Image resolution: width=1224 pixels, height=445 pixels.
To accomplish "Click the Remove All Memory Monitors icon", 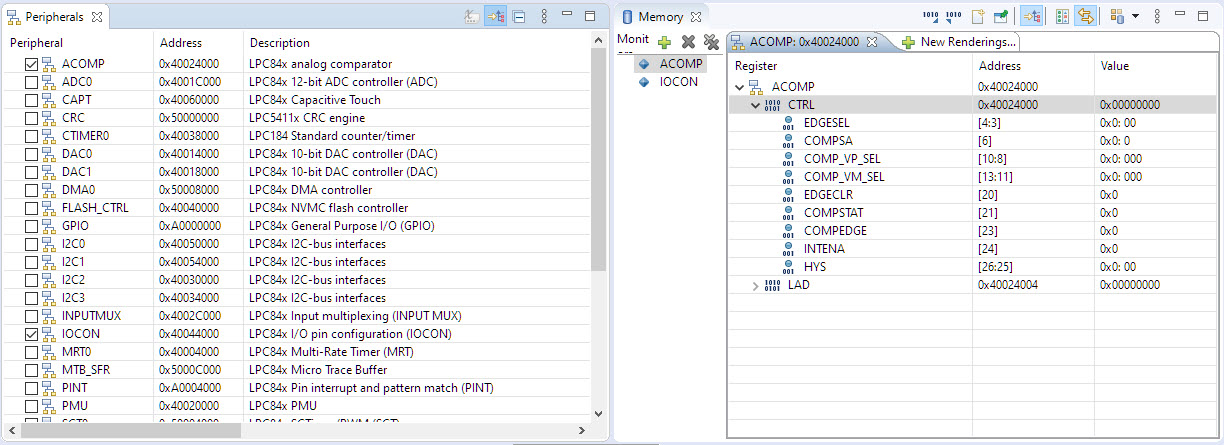I will pos(711,41).
